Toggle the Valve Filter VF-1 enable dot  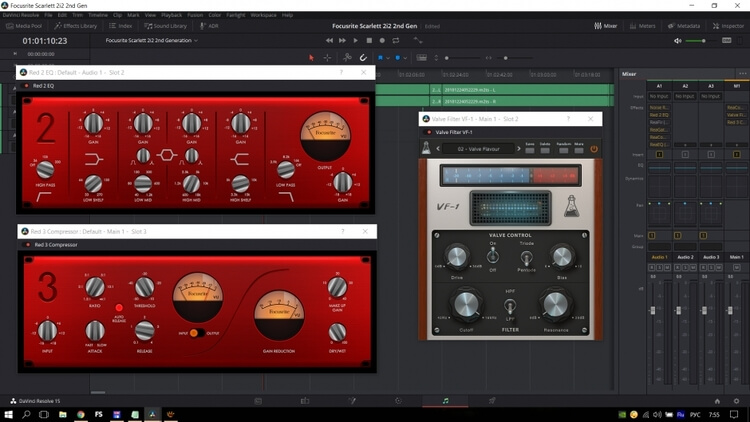(429, 132)
